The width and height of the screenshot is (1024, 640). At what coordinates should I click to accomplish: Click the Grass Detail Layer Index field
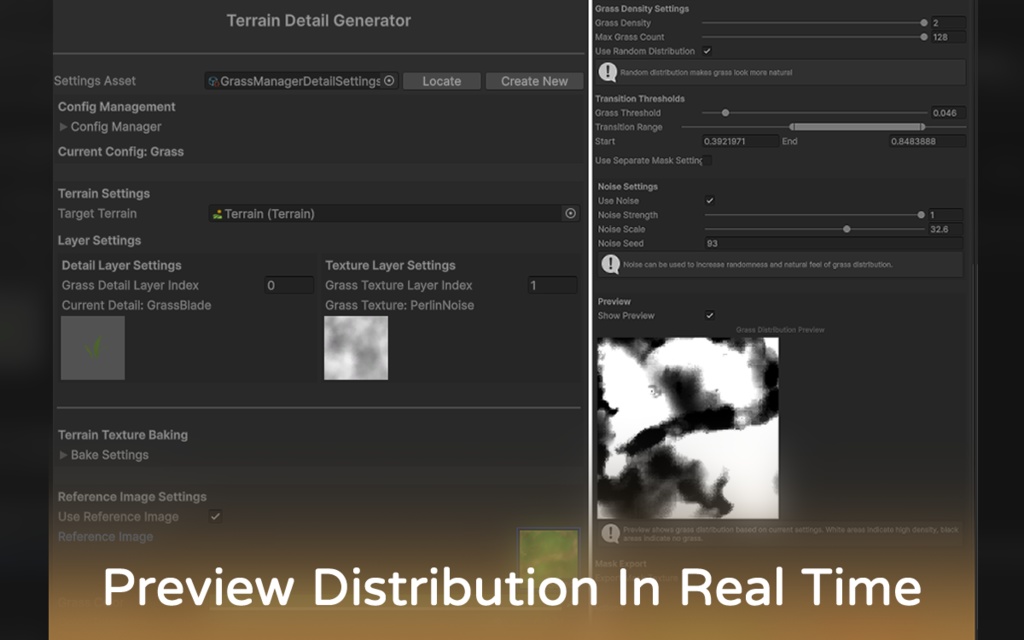tap(289, 285)
